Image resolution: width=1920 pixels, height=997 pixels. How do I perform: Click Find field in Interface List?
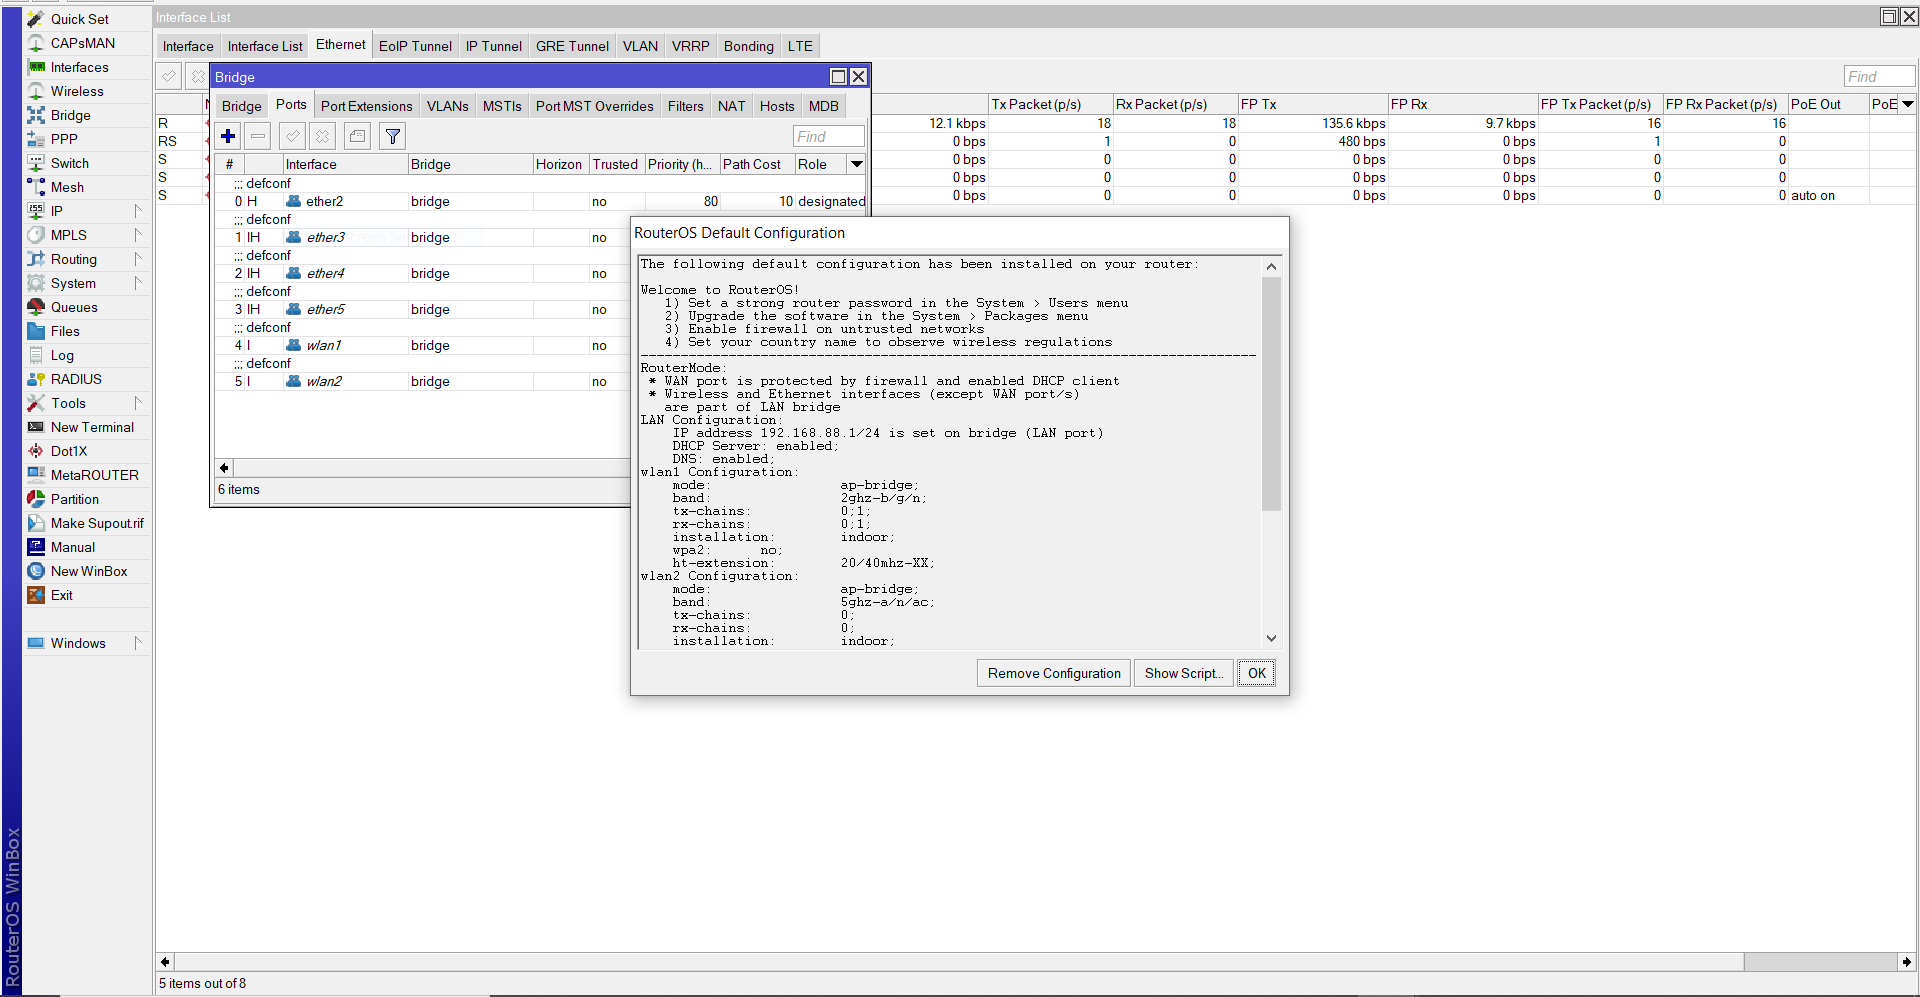click(x=1879, y=76)
